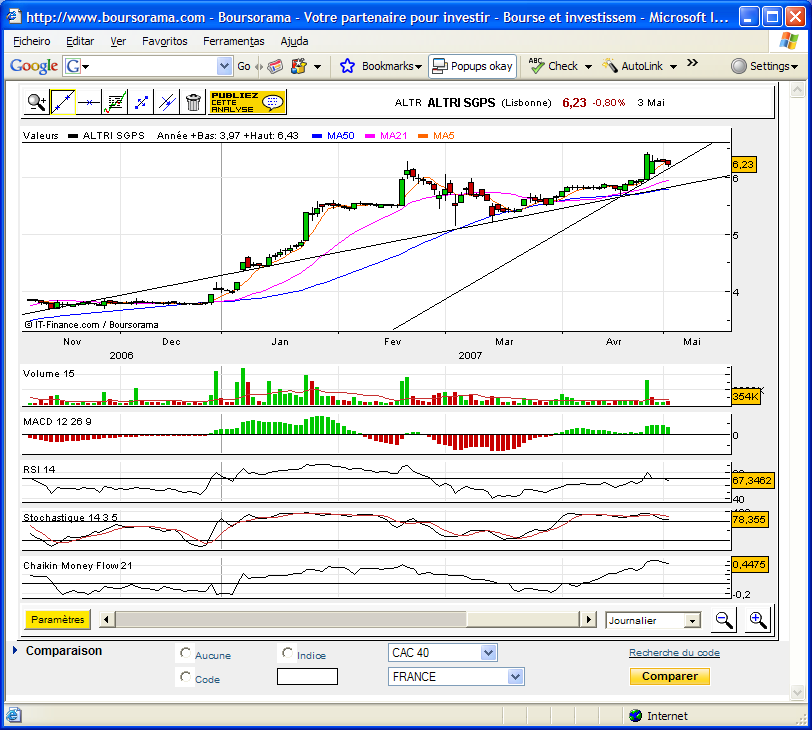The width and height of the screenshot is (812, 730).
Task: Select the zoom magnifier chart tool
Action: click(x=37, y=102)
